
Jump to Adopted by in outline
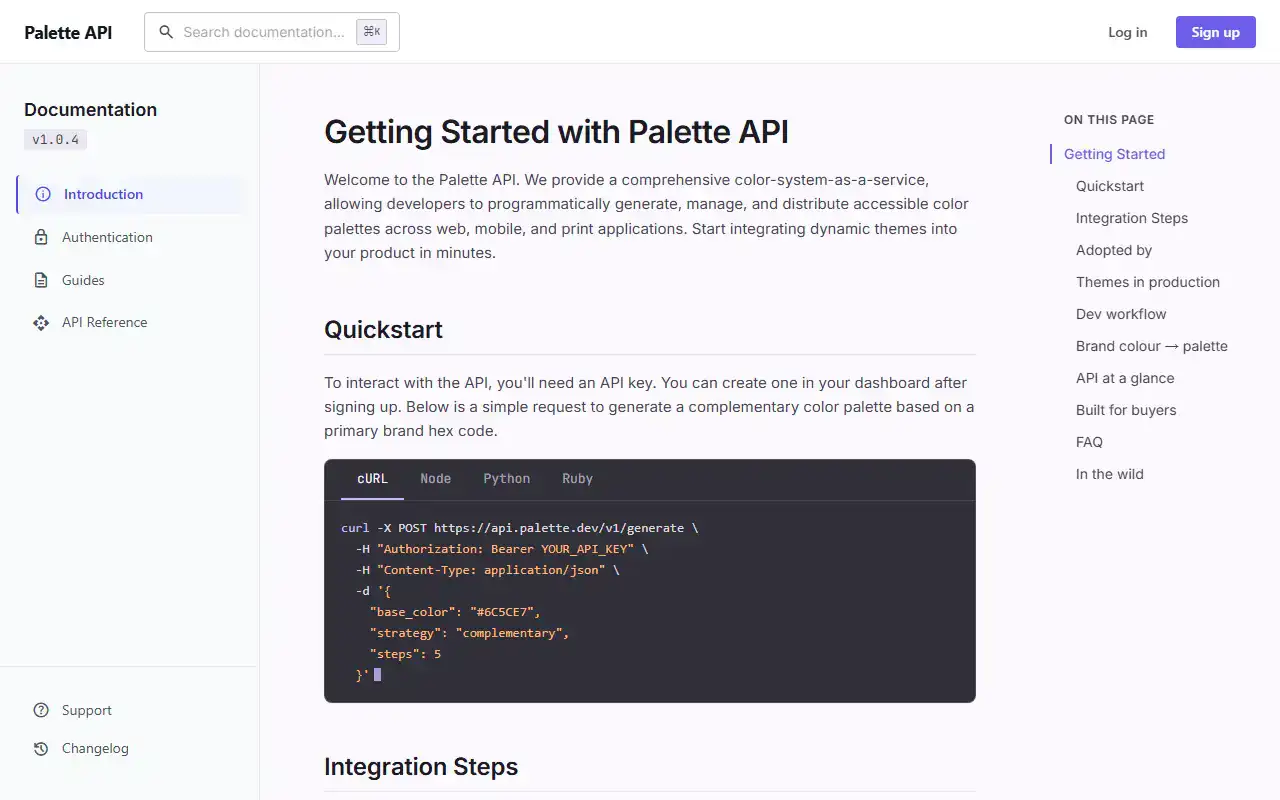pyautogui.click(x=1114, y=250)
